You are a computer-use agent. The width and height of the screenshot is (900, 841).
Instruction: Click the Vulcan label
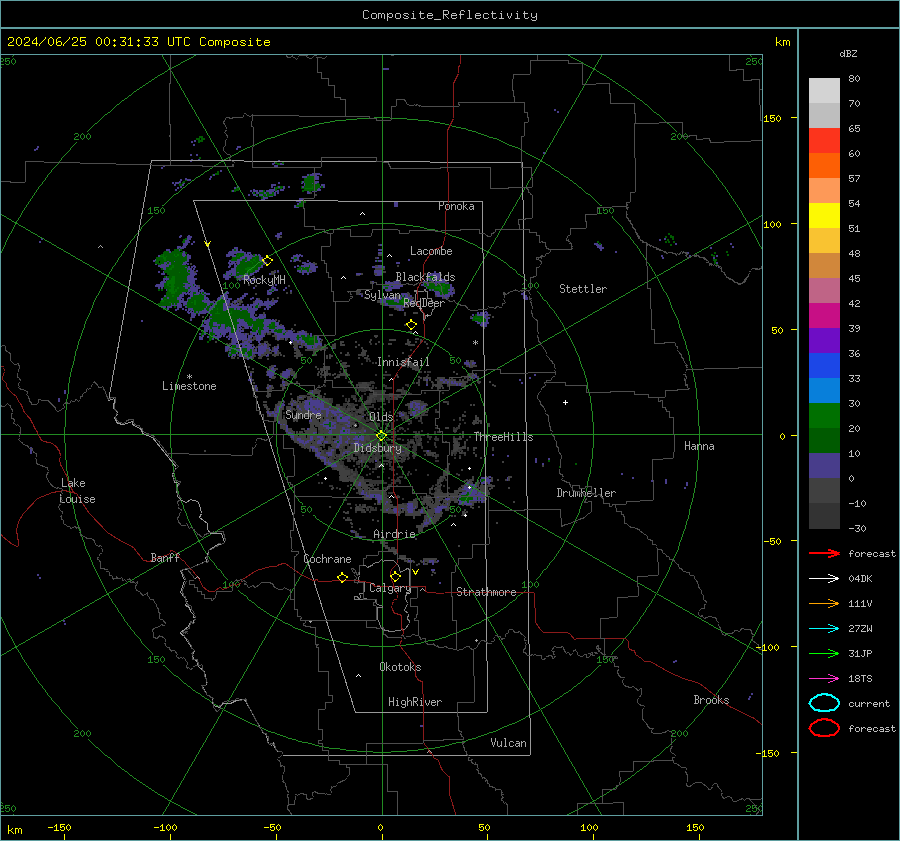click(509, 743)
